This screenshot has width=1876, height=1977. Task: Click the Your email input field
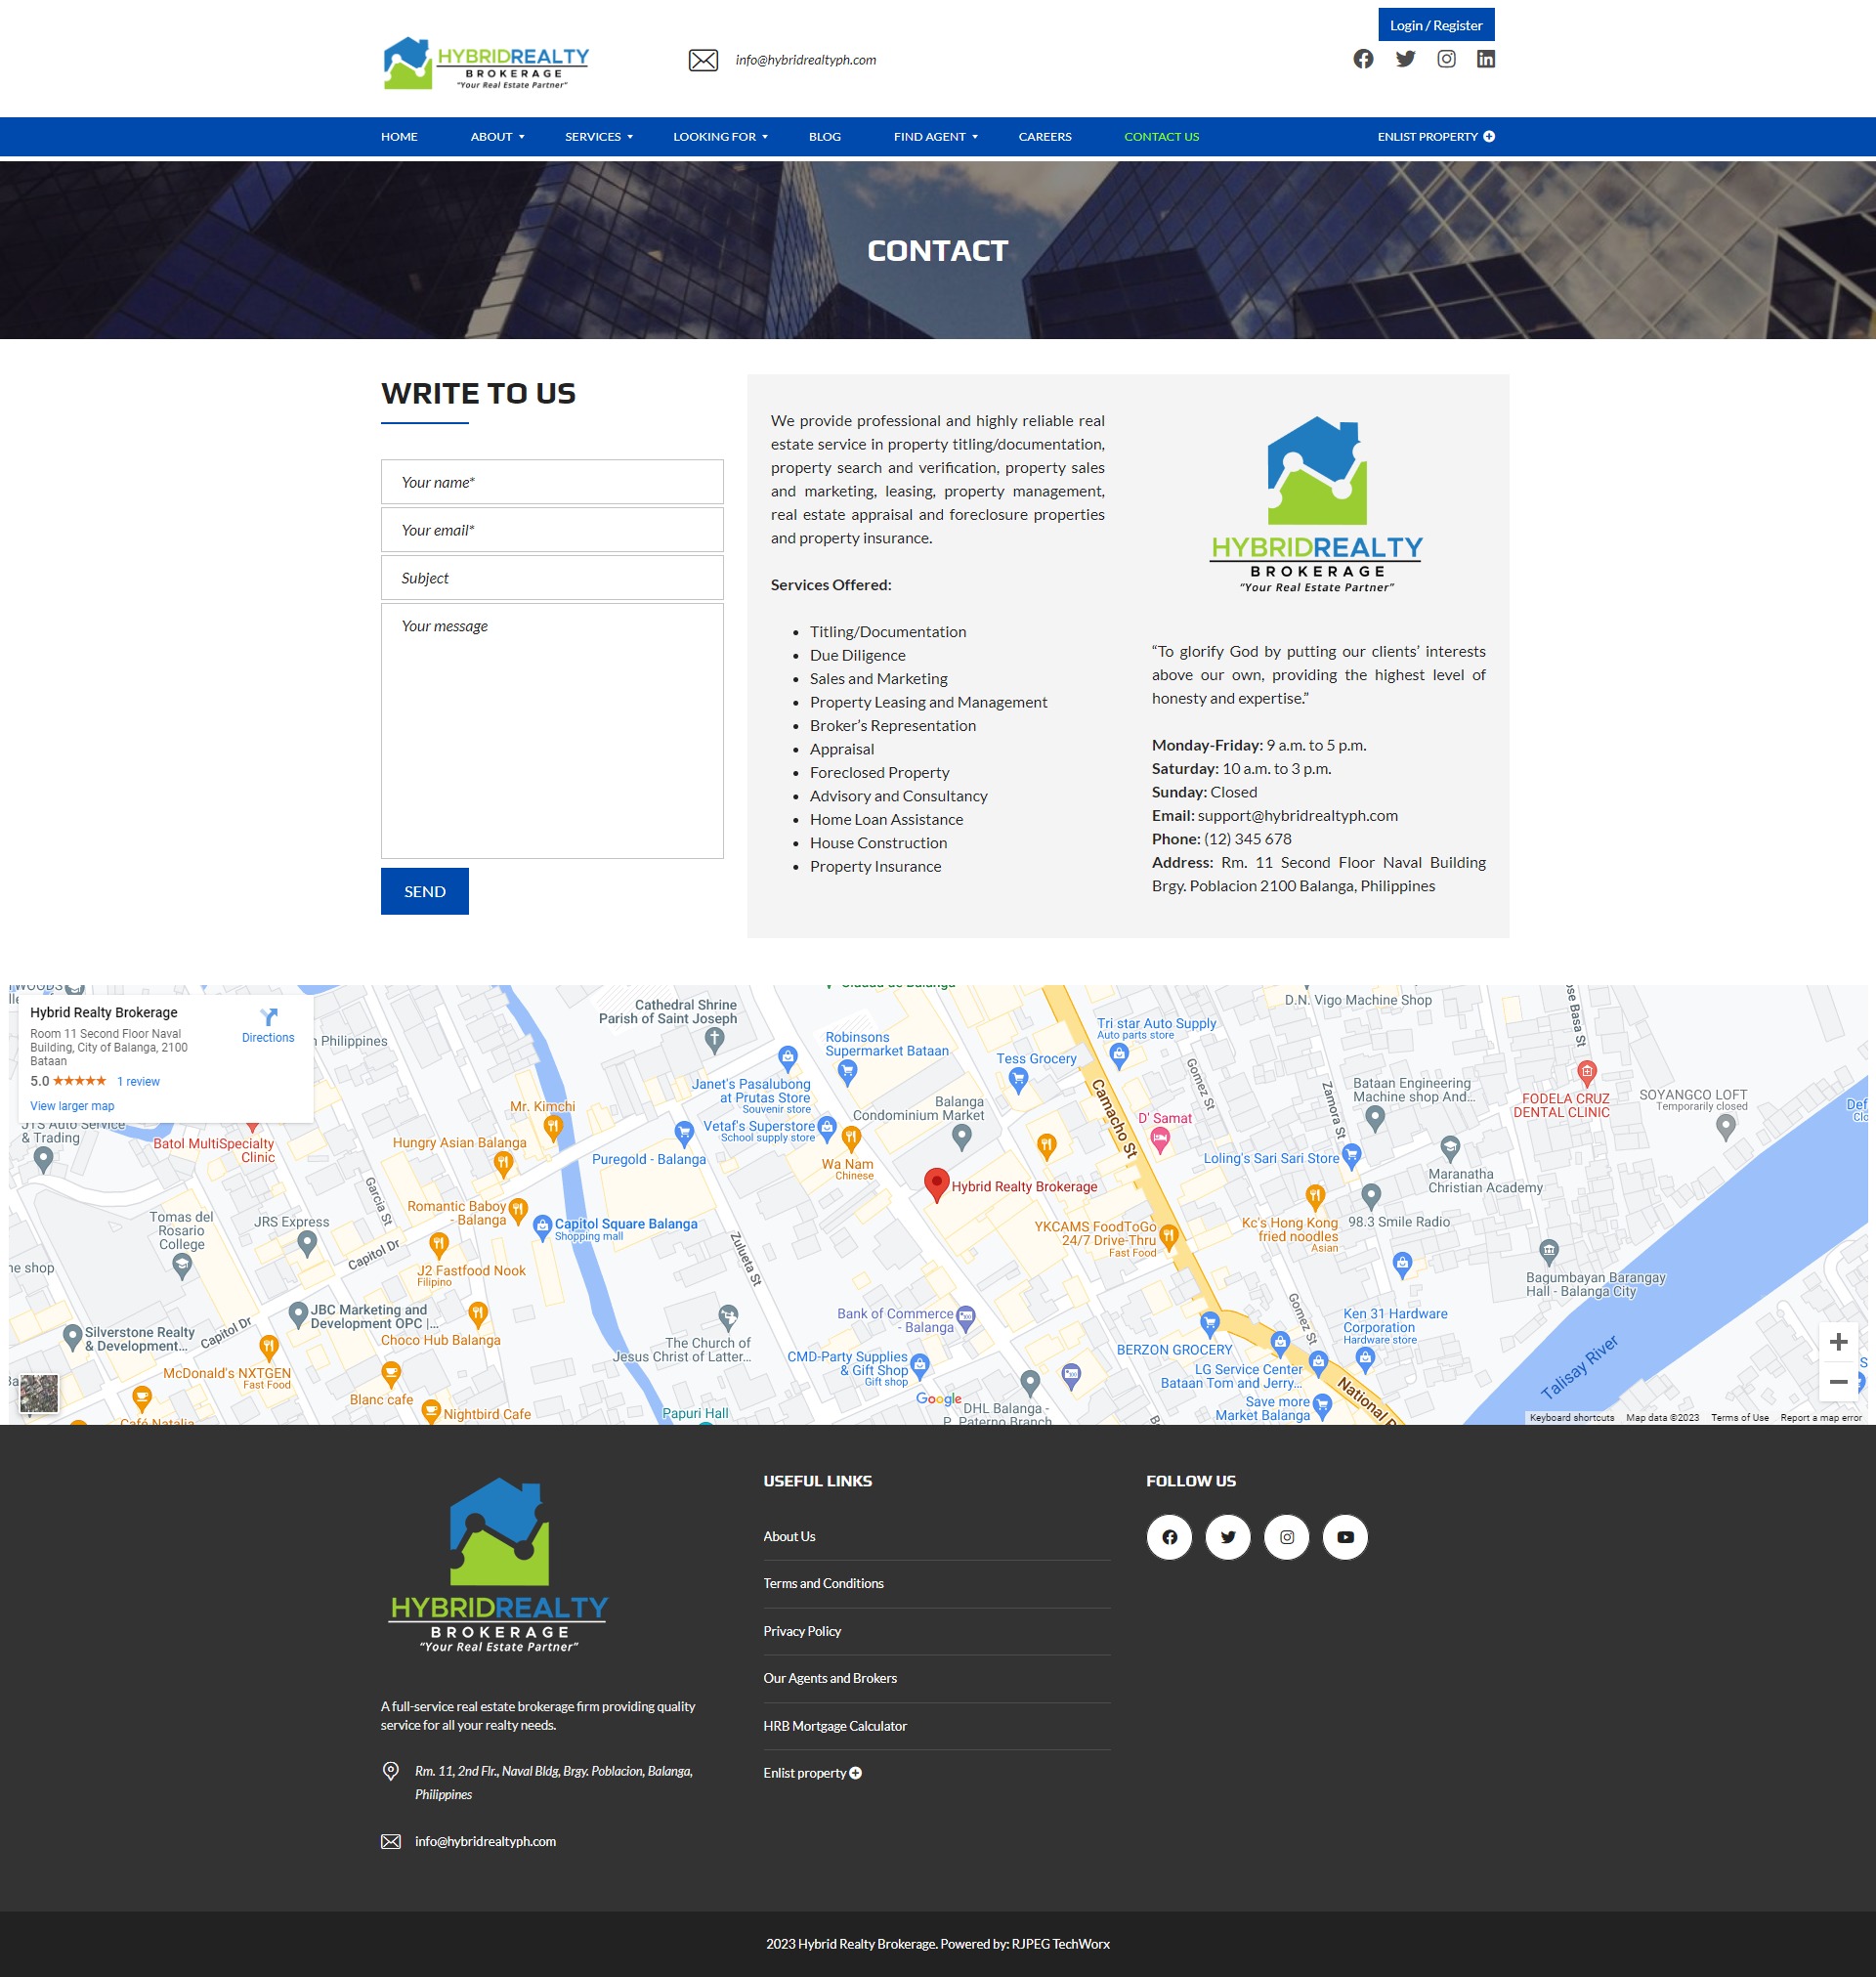[x=552, y=530]
